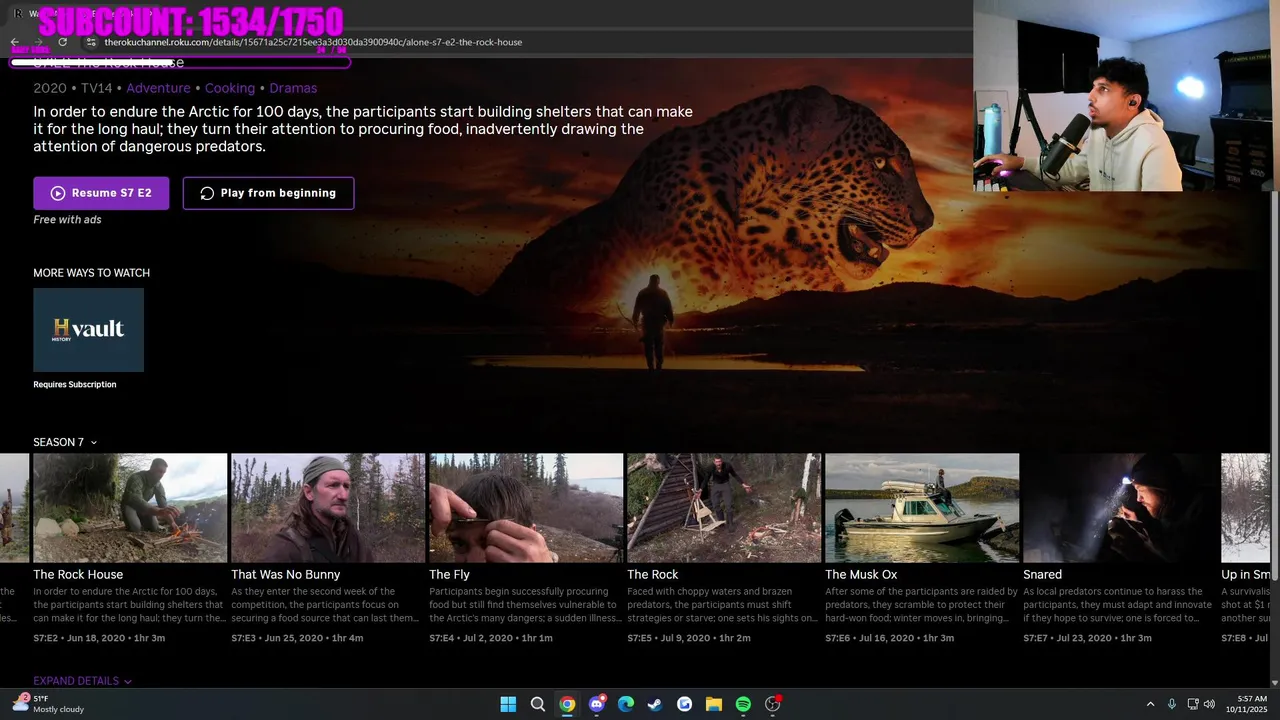
Task: Click the microphone tray icon
Action: click(x=1172, y=704)
